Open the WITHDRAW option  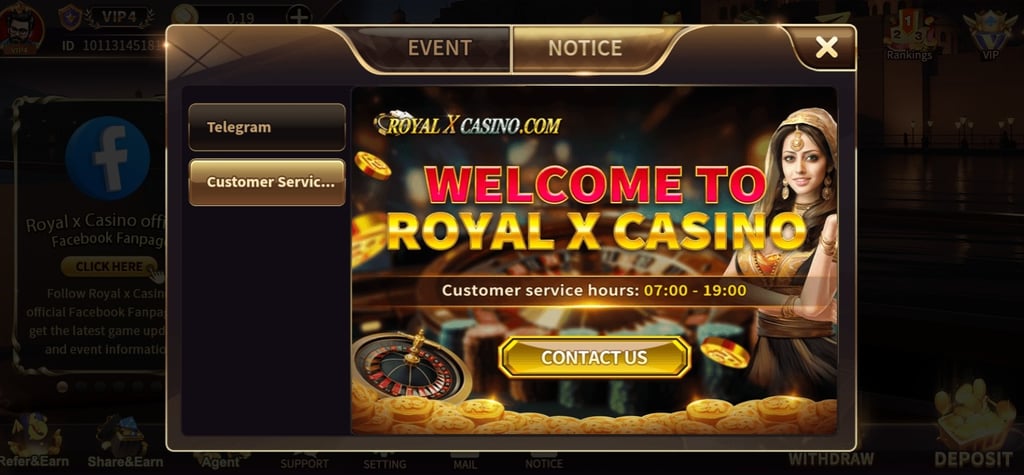(831, 457)
